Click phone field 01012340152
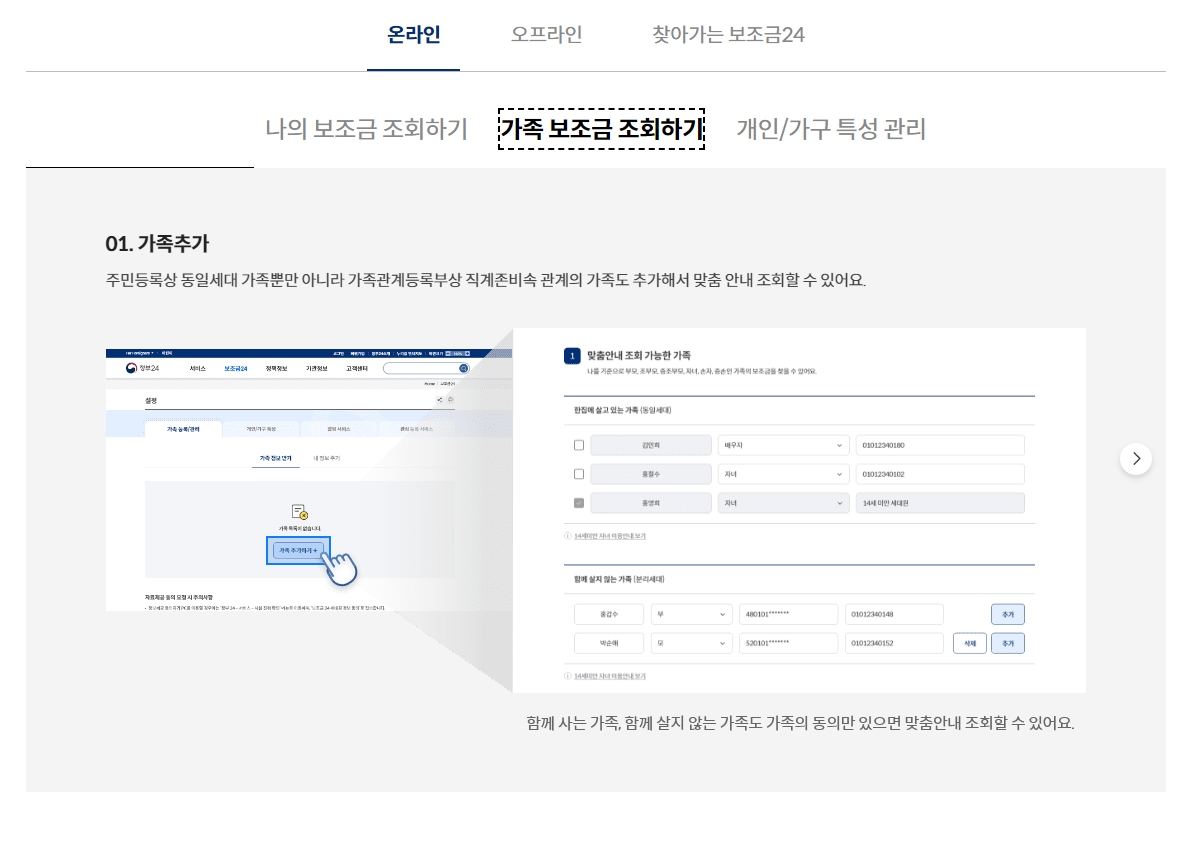 pos(894,643)
